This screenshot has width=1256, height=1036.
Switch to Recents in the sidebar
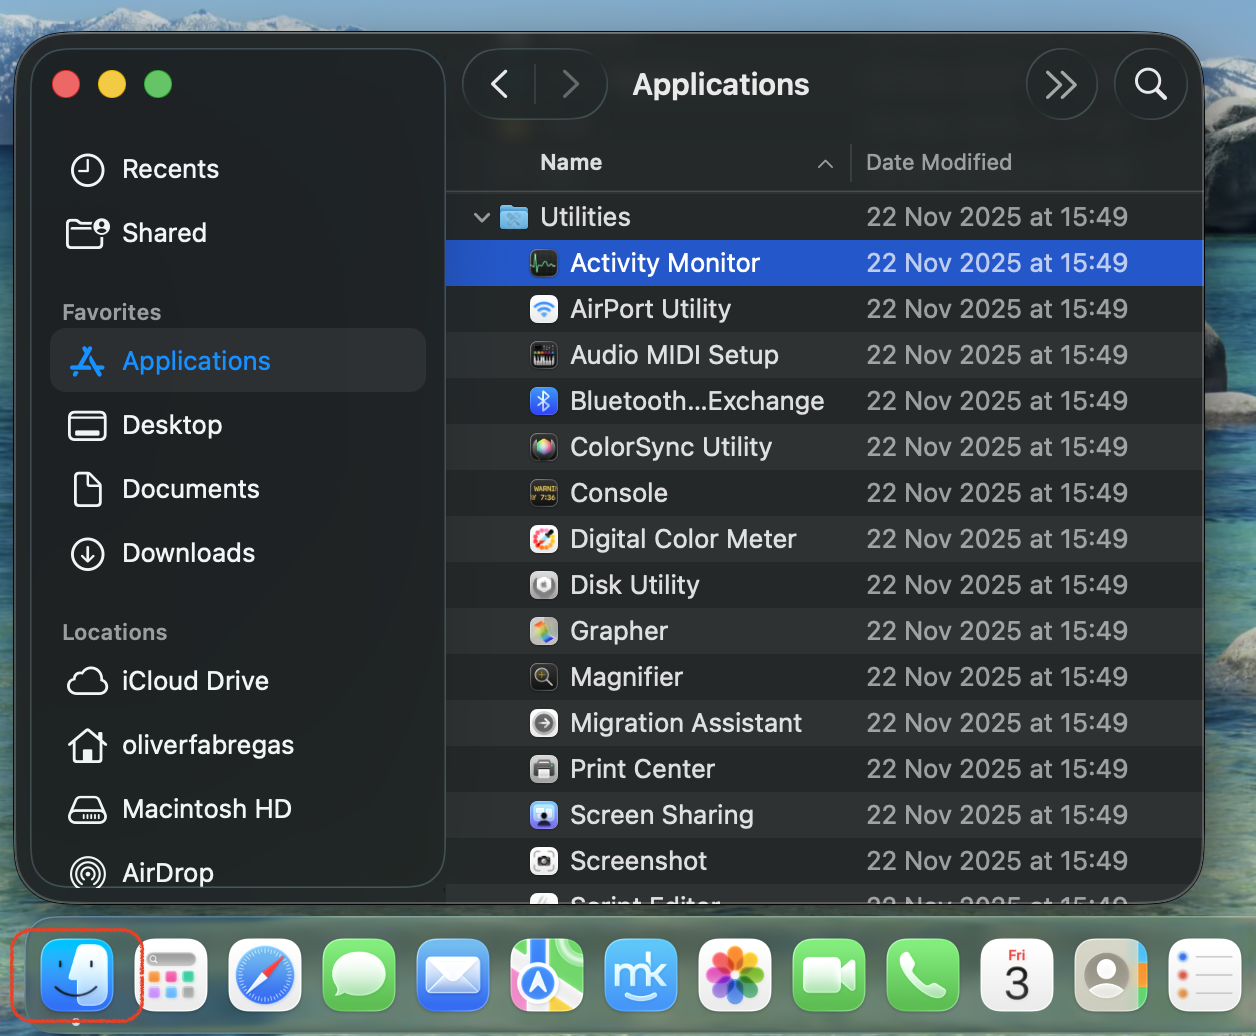(170, 169)
